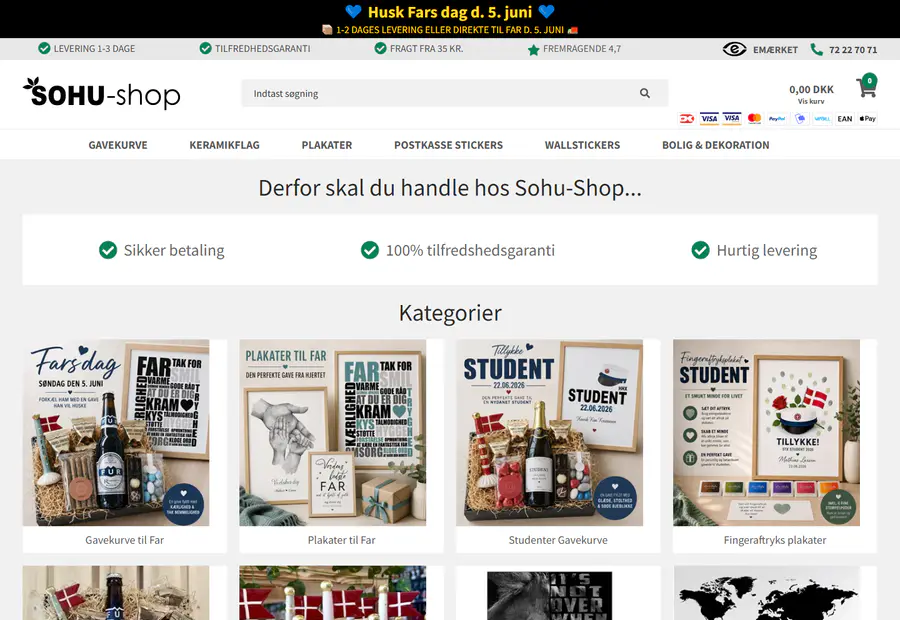The height and width of the screenshot is (620, 900).
Task: Open the WALLSTICKERS menu
Action: pyautogui.click(x=582, y=145)
